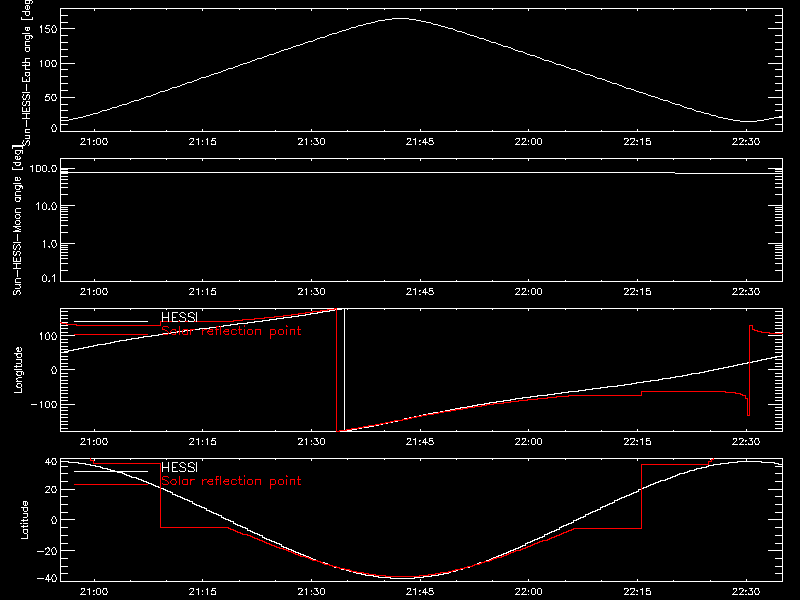Click '21:30' under the Moon angle plot

[311, 292]
